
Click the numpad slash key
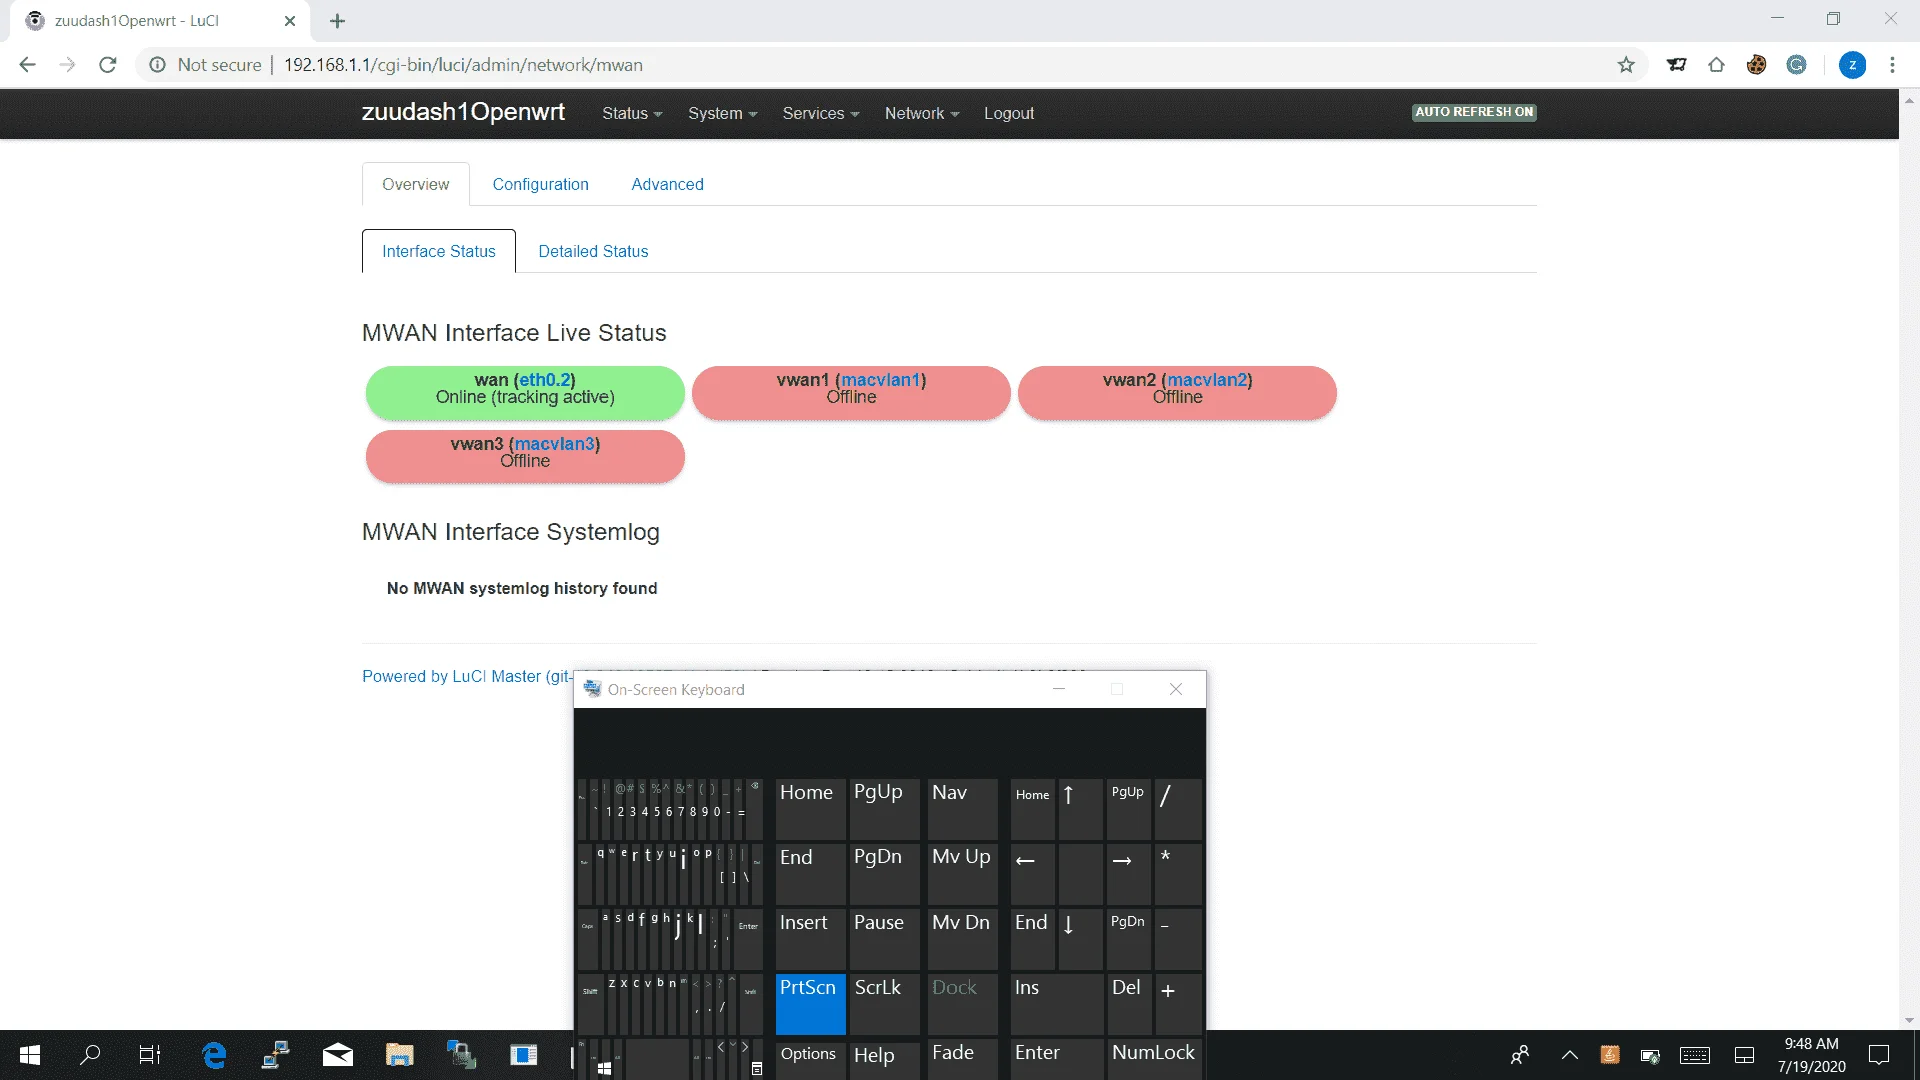[1178, 808]
